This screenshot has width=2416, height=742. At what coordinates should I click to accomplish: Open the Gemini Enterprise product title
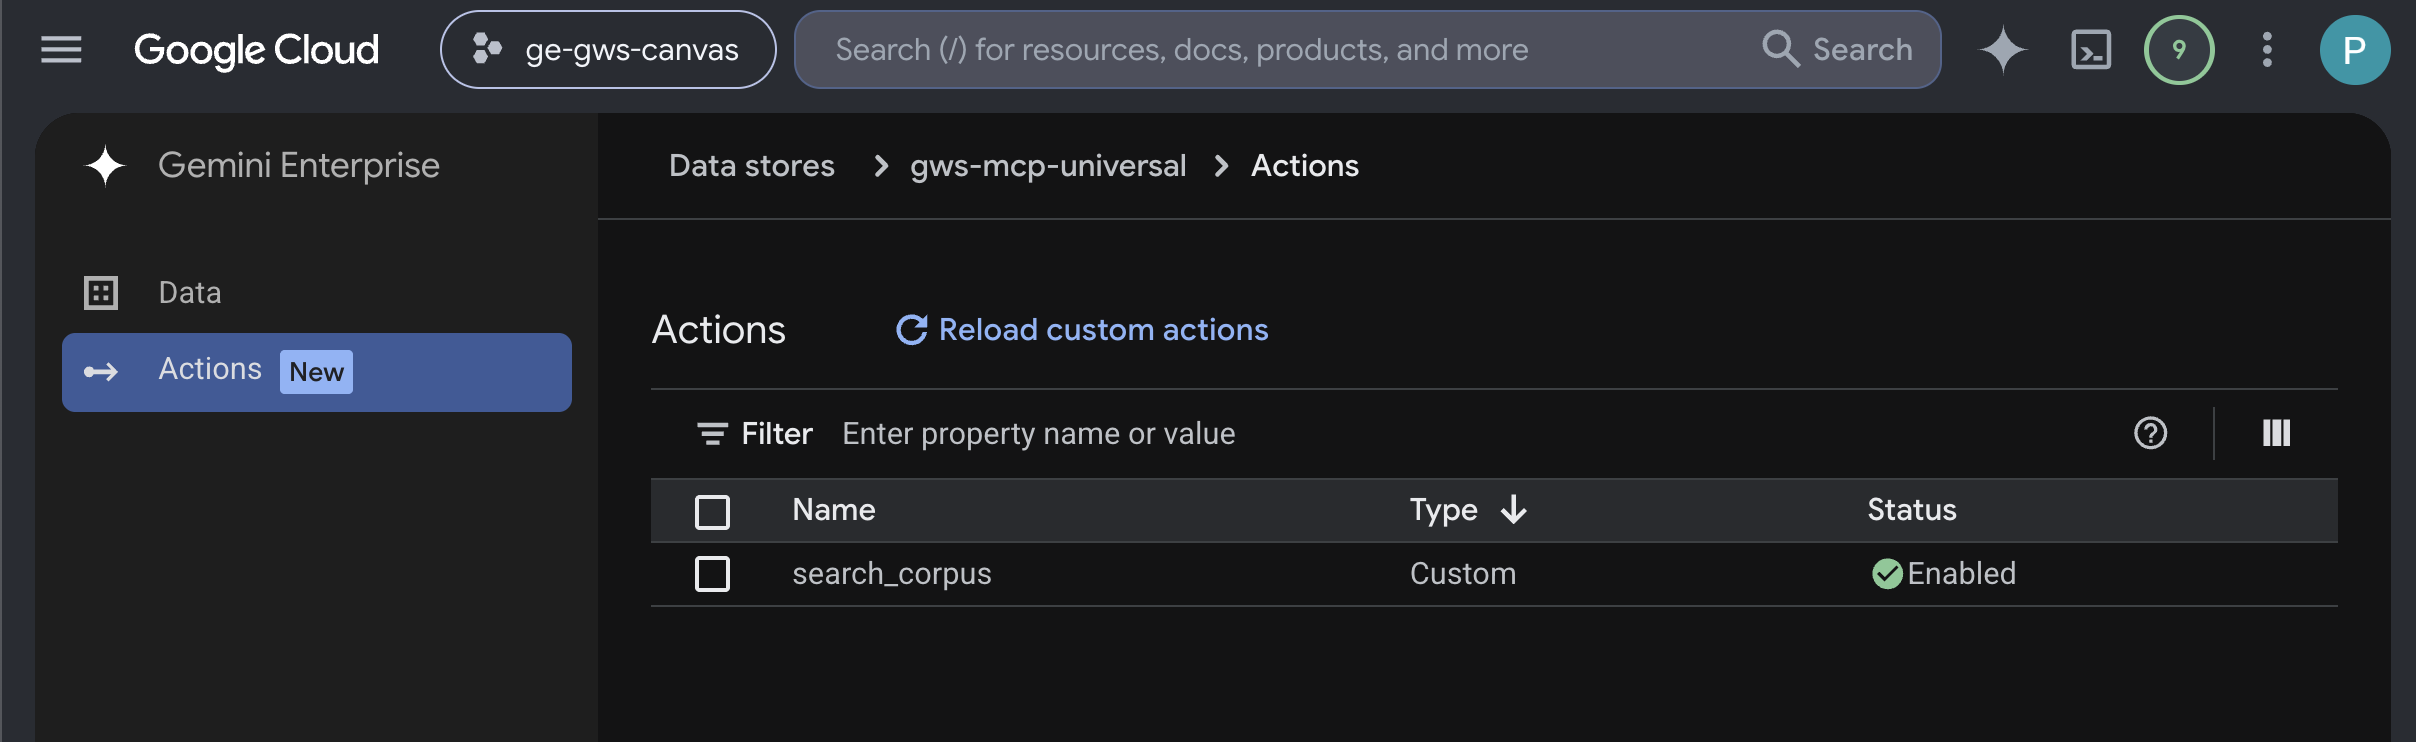pyautogui.click(x=299, y=165)
